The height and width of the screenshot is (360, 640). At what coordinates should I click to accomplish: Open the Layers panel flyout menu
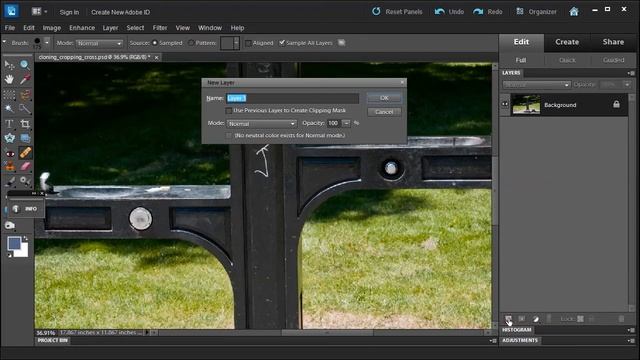(631, 73)
